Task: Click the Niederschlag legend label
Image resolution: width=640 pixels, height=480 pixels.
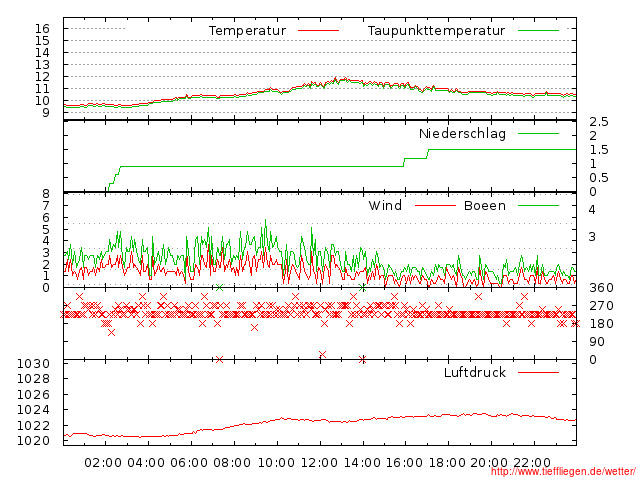Action: point(462,134)
